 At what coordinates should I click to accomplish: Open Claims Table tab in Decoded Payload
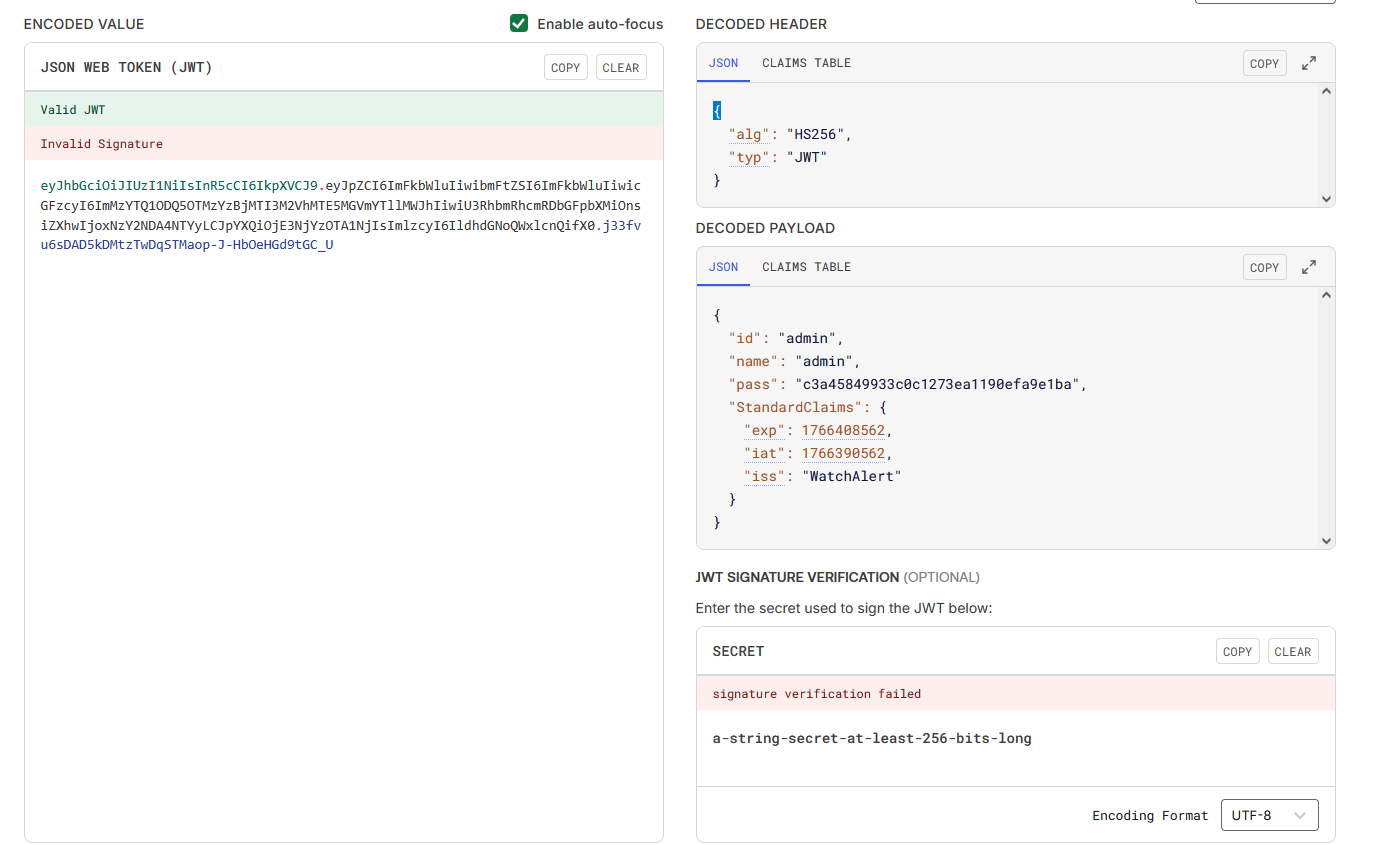[x=806, y=267]
